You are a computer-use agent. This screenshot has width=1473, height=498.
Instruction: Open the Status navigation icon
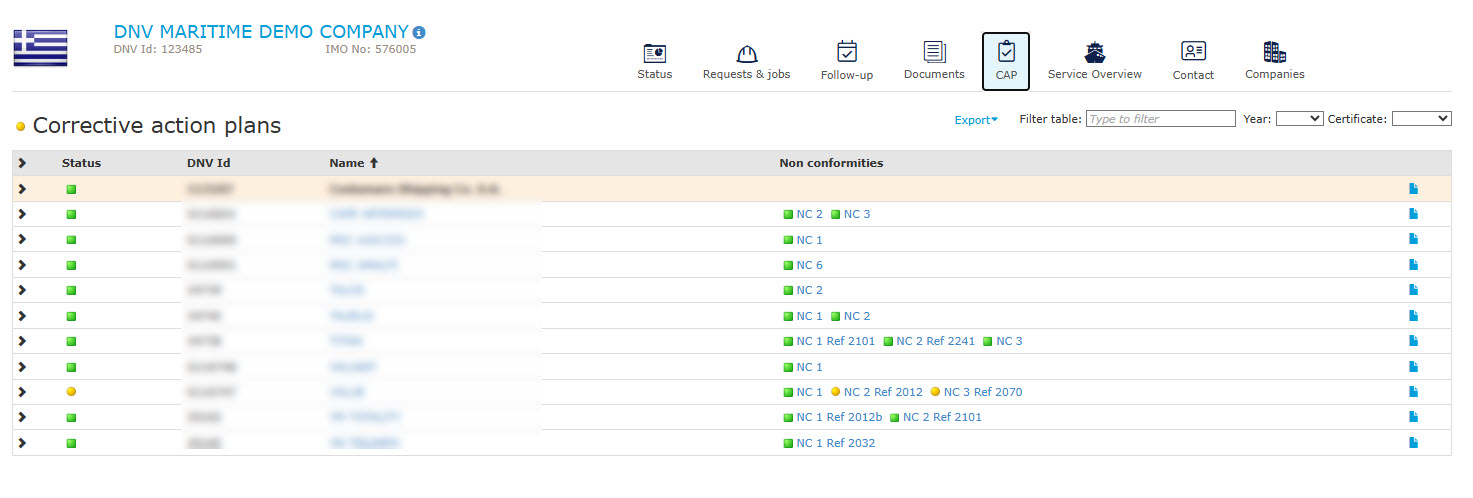[x=655, y=53]
